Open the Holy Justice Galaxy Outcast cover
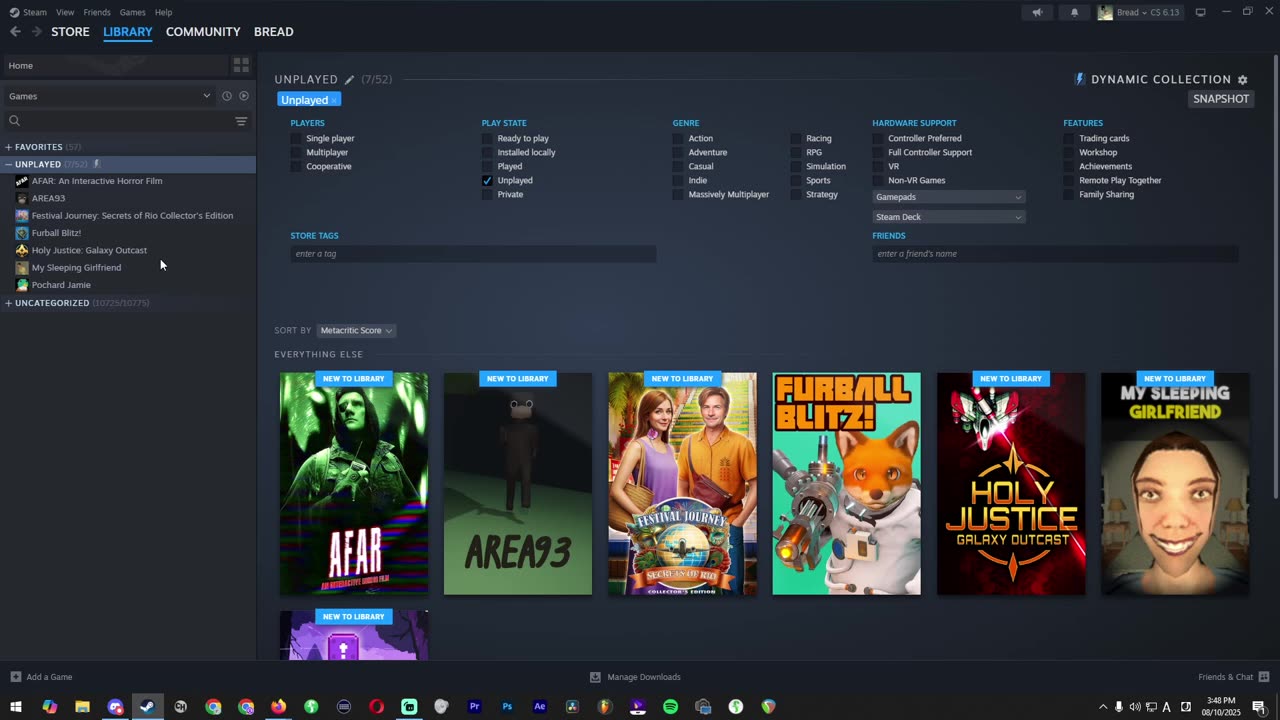 point(1011,484)
